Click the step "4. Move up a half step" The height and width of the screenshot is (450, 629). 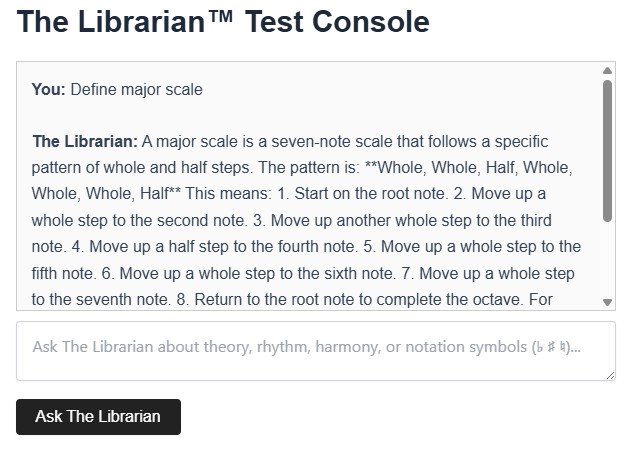tap(222, 246)
